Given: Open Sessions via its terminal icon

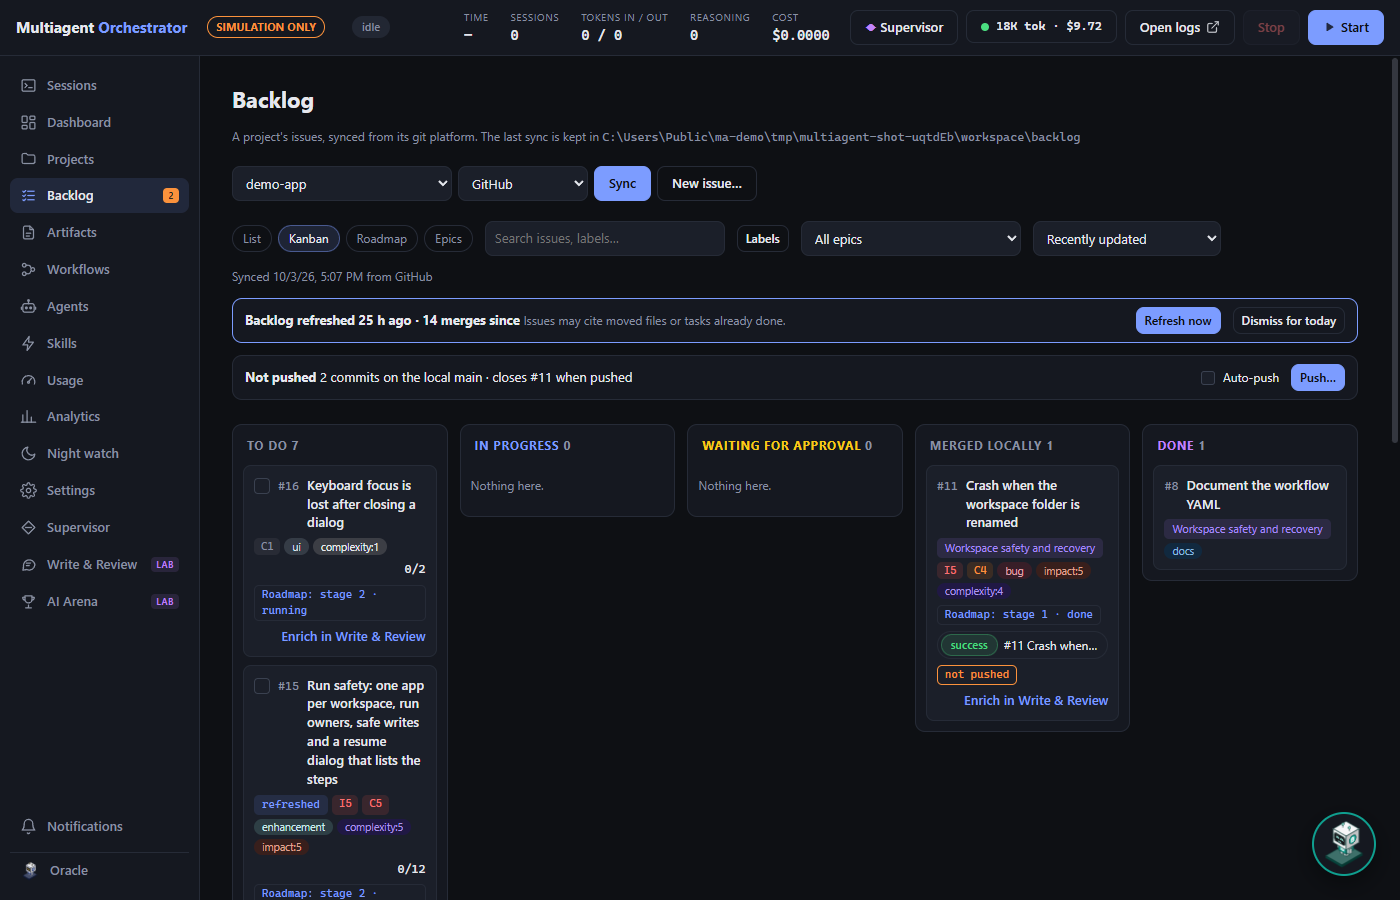Looking at the screenshot, I should pyautogui.click(x=28, y=86).
